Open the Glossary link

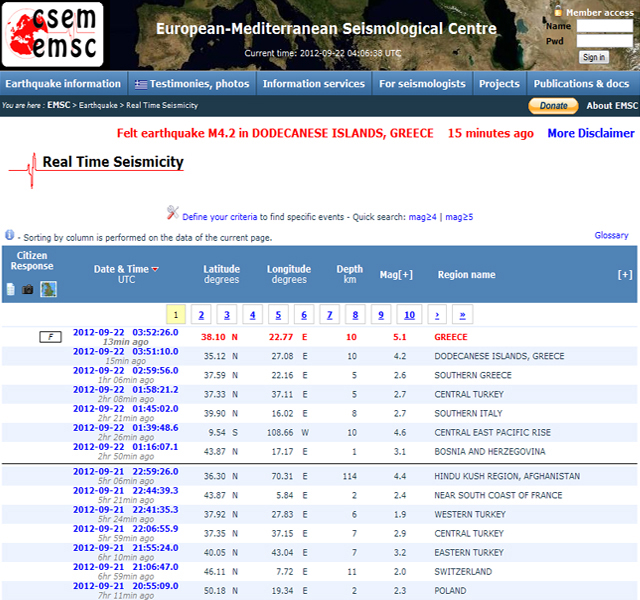coord(611,236)
